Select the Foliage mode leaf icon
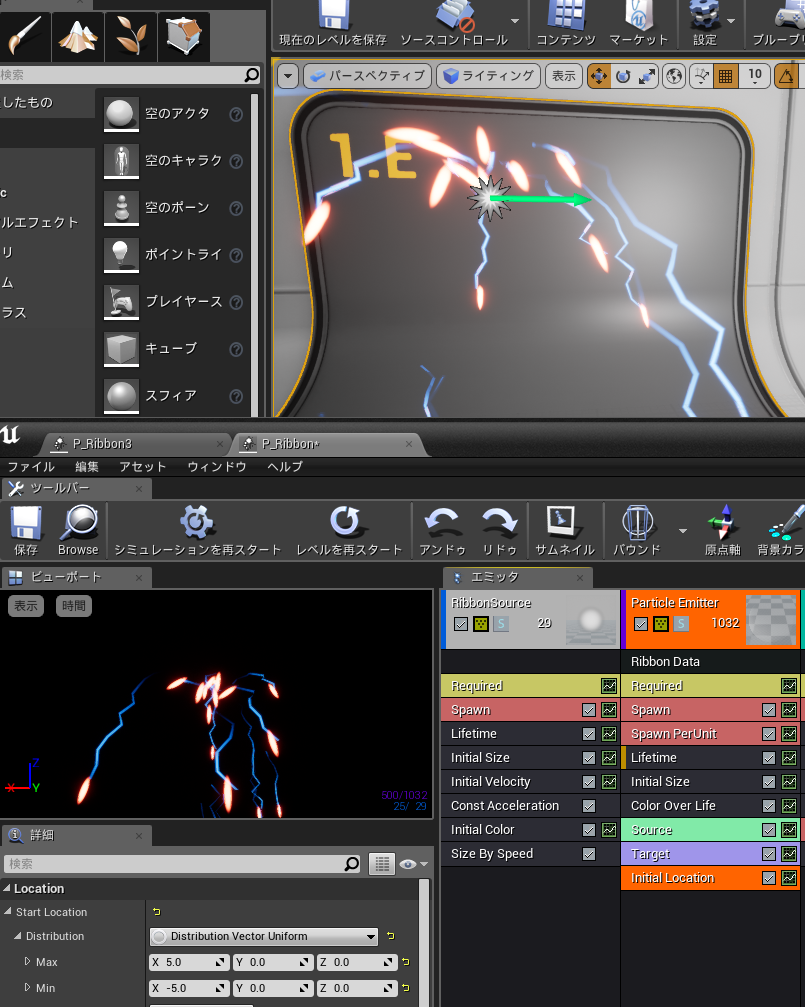This screenshot has height=1007, width=805. (x=131, y=35)
